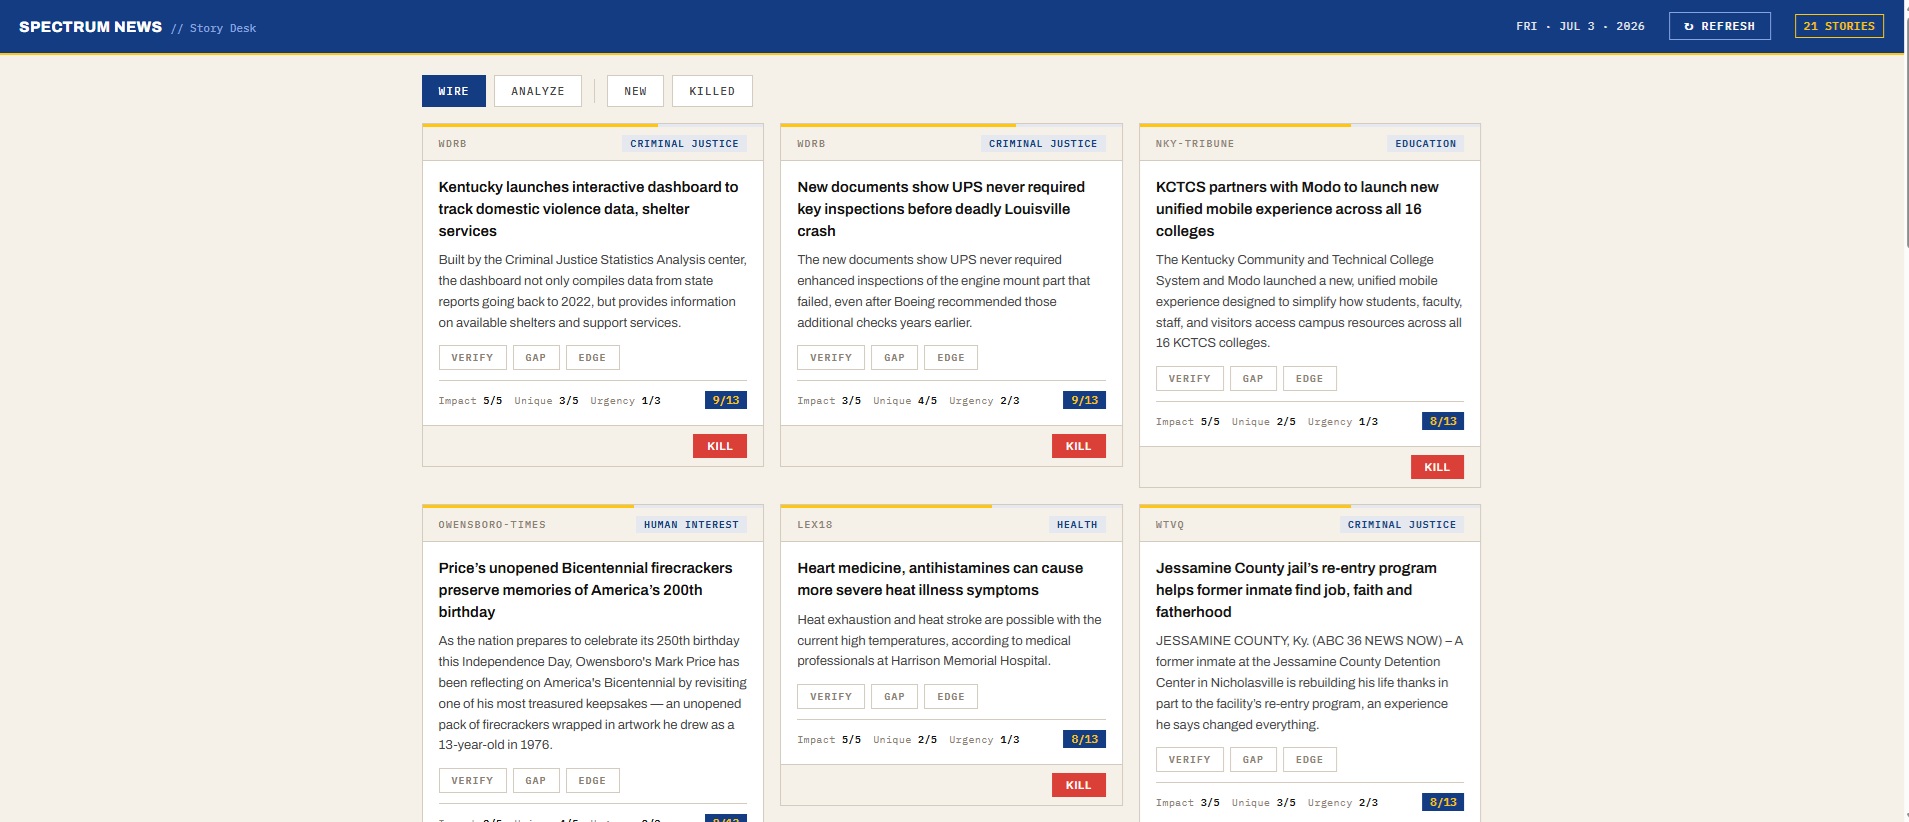The width and height of the screenshot is (1909, 822).
Task: Click Criminal Justice tag on Kentucky dashboard card
Action: click(684, 144)
